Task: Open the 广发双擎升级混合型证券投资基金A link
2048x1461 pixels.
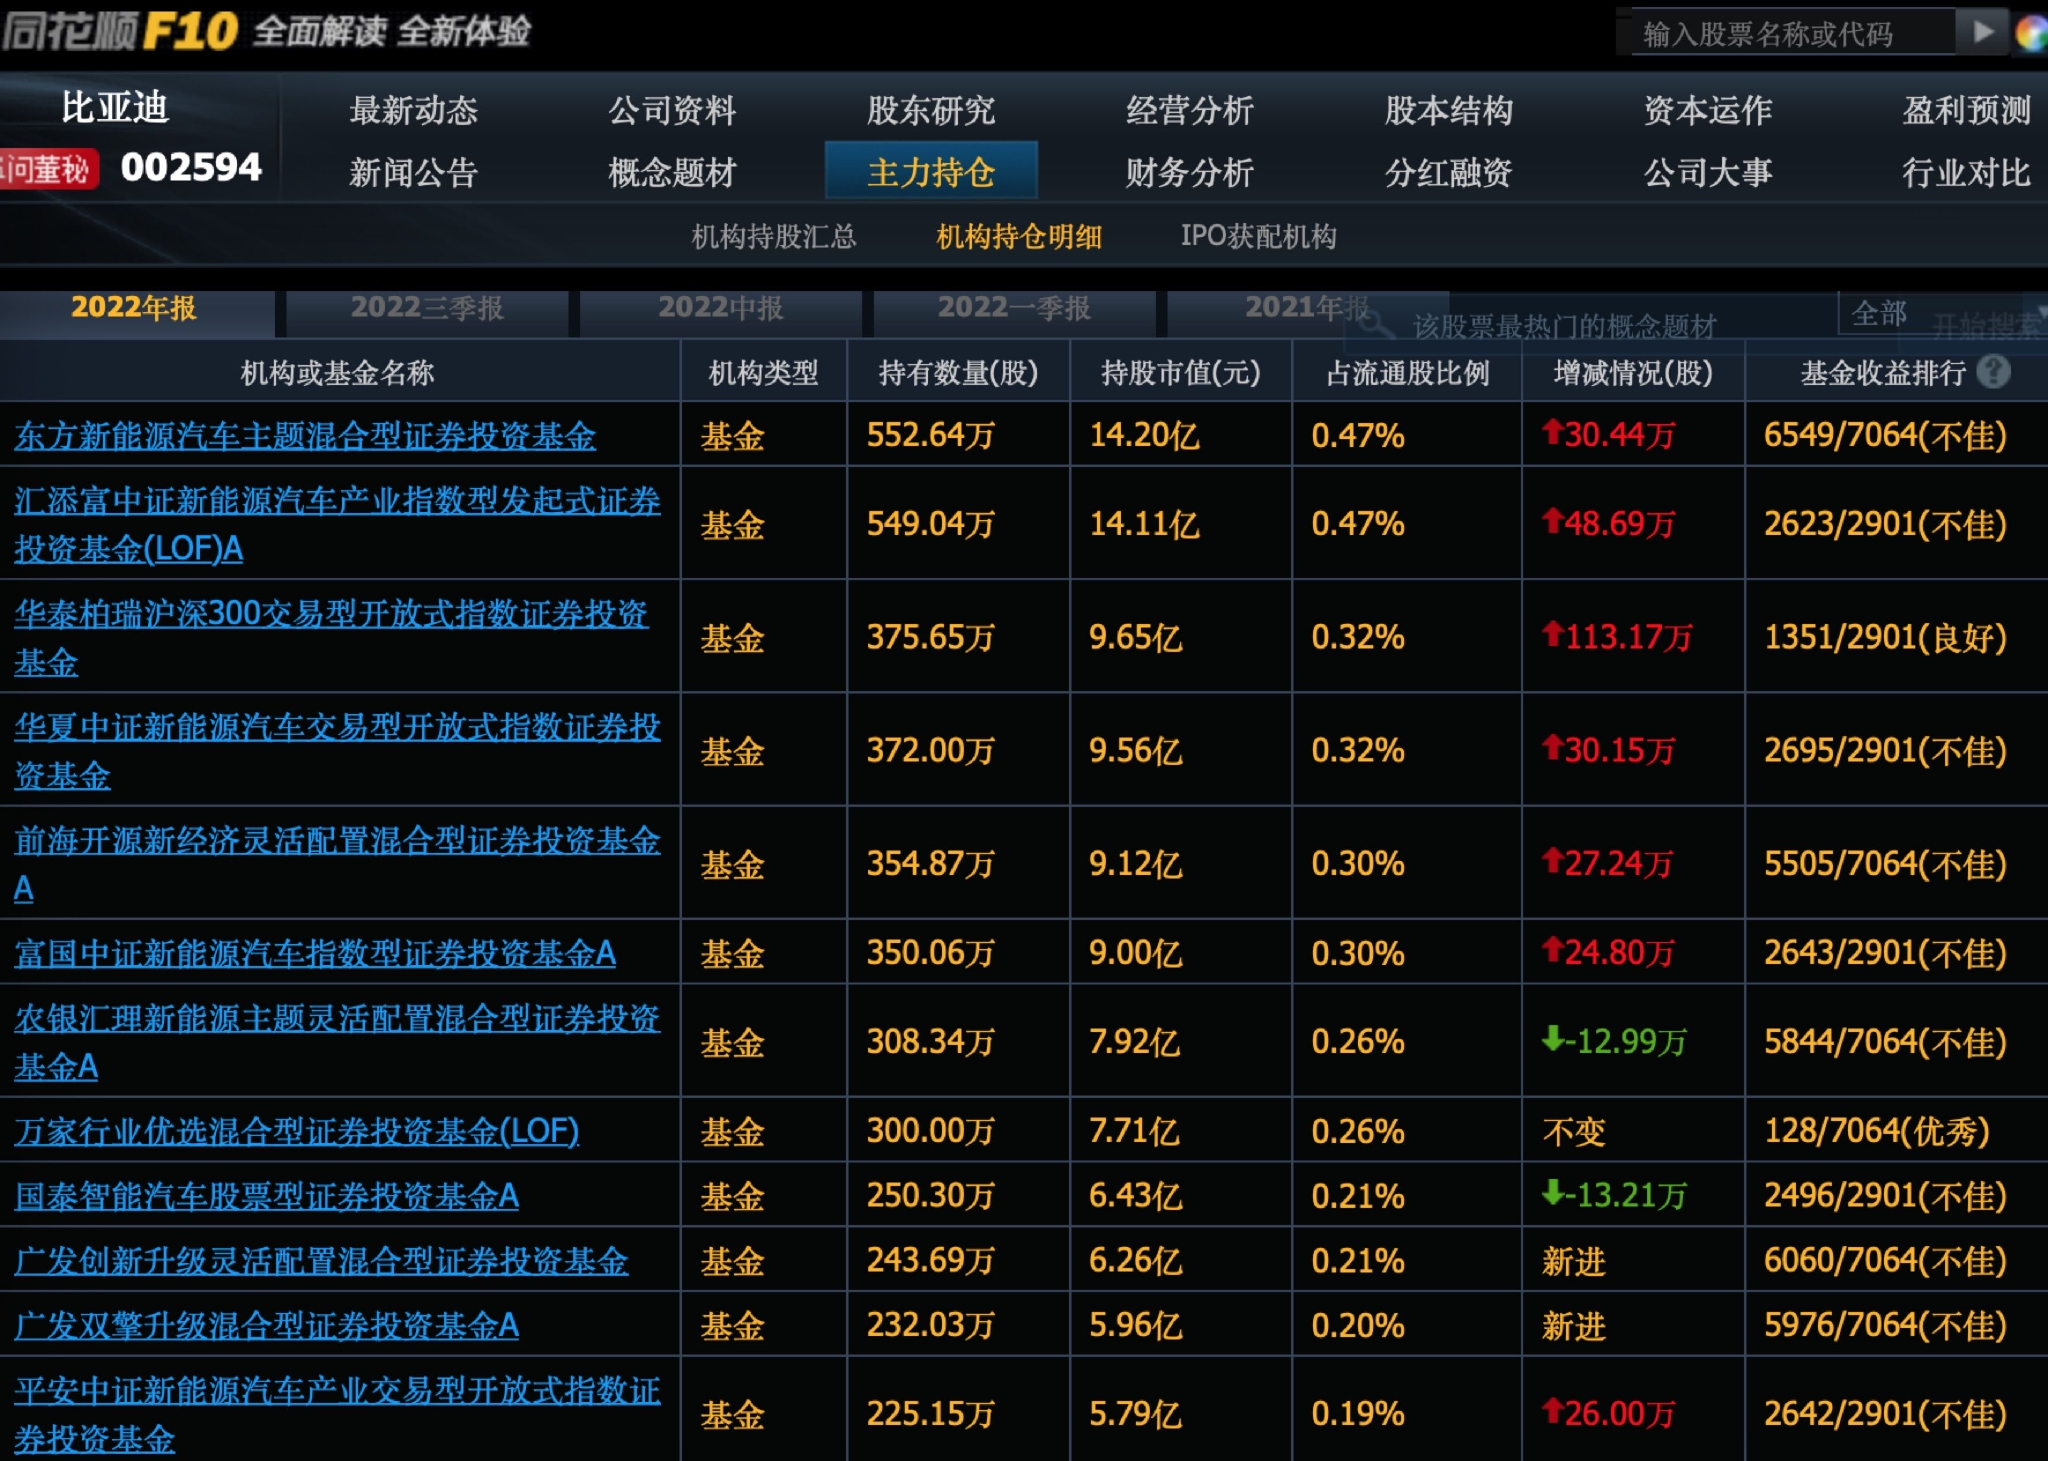Action: click(x=267, y=1324)
